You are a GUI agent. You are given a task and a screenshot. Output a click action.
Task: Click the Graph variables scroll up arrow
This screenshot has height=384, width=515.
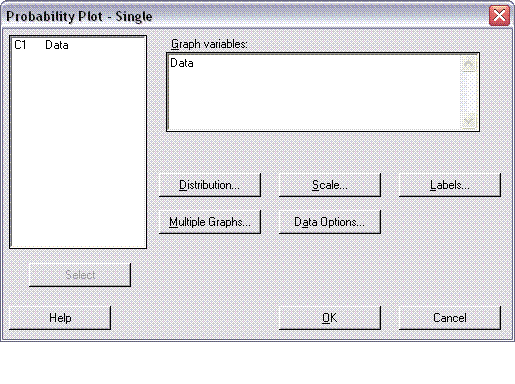click(x=468, y=64)
